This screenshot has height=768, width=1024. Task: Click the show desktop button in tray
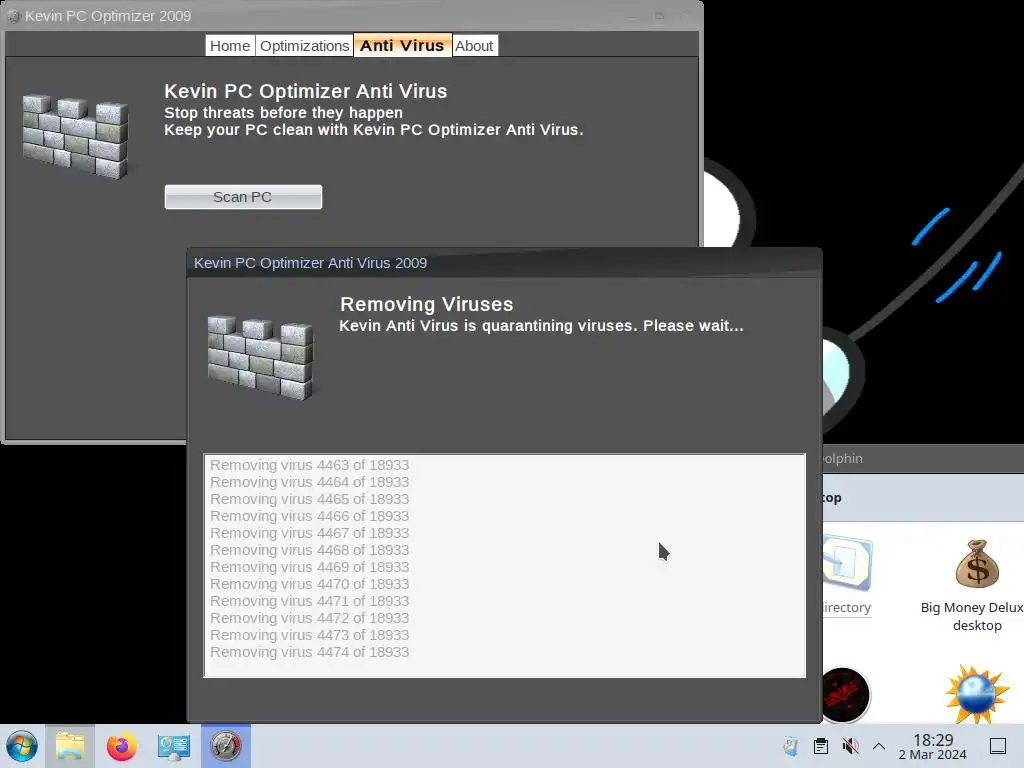point(998,746)
